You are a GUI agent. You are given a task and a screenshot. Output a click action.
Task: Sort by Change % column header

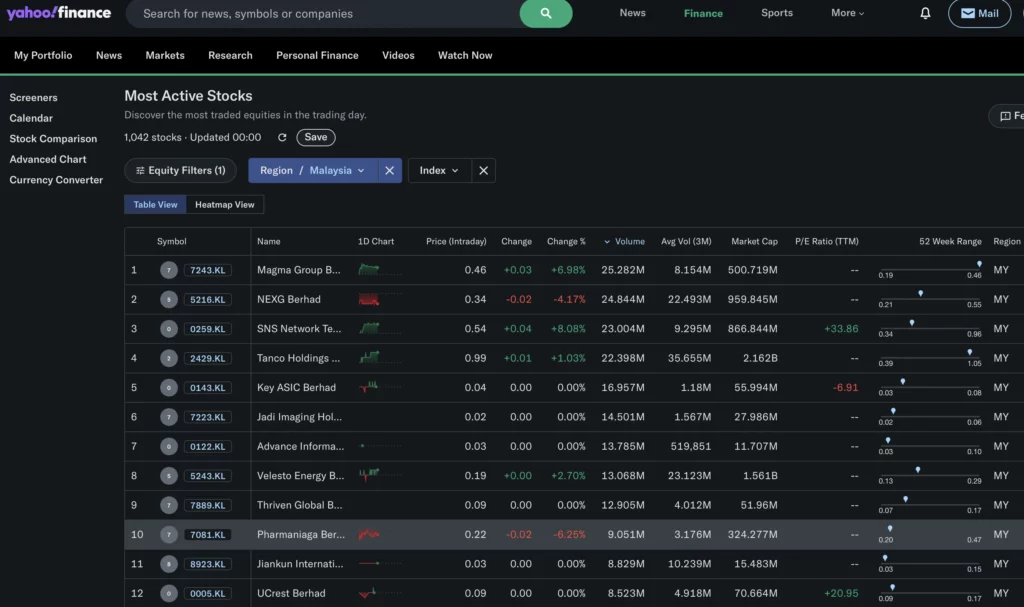(566, 242)
